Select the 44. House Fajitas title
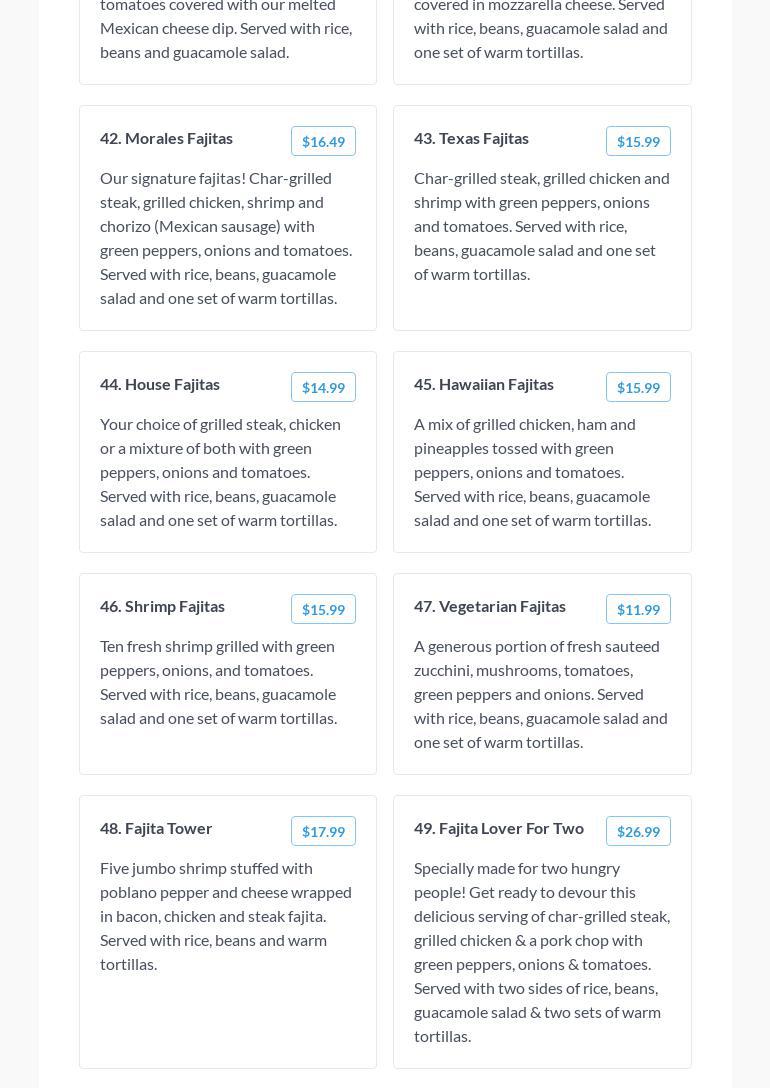This screenshot has height=1088, width=770. pyautogui.click(x=160, y=384)
